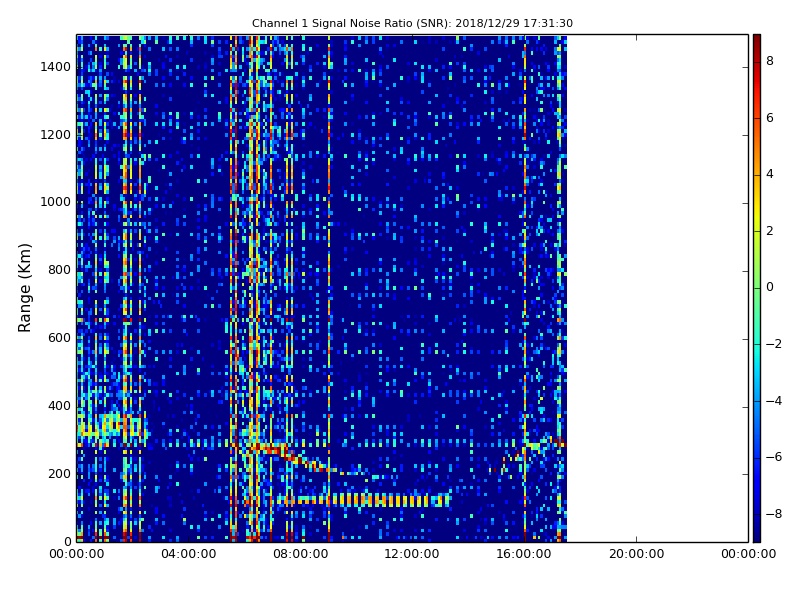This screenshot has width=800, height=600.
Task: Click the y-axis tick label '200'
Action: point(59,473)
